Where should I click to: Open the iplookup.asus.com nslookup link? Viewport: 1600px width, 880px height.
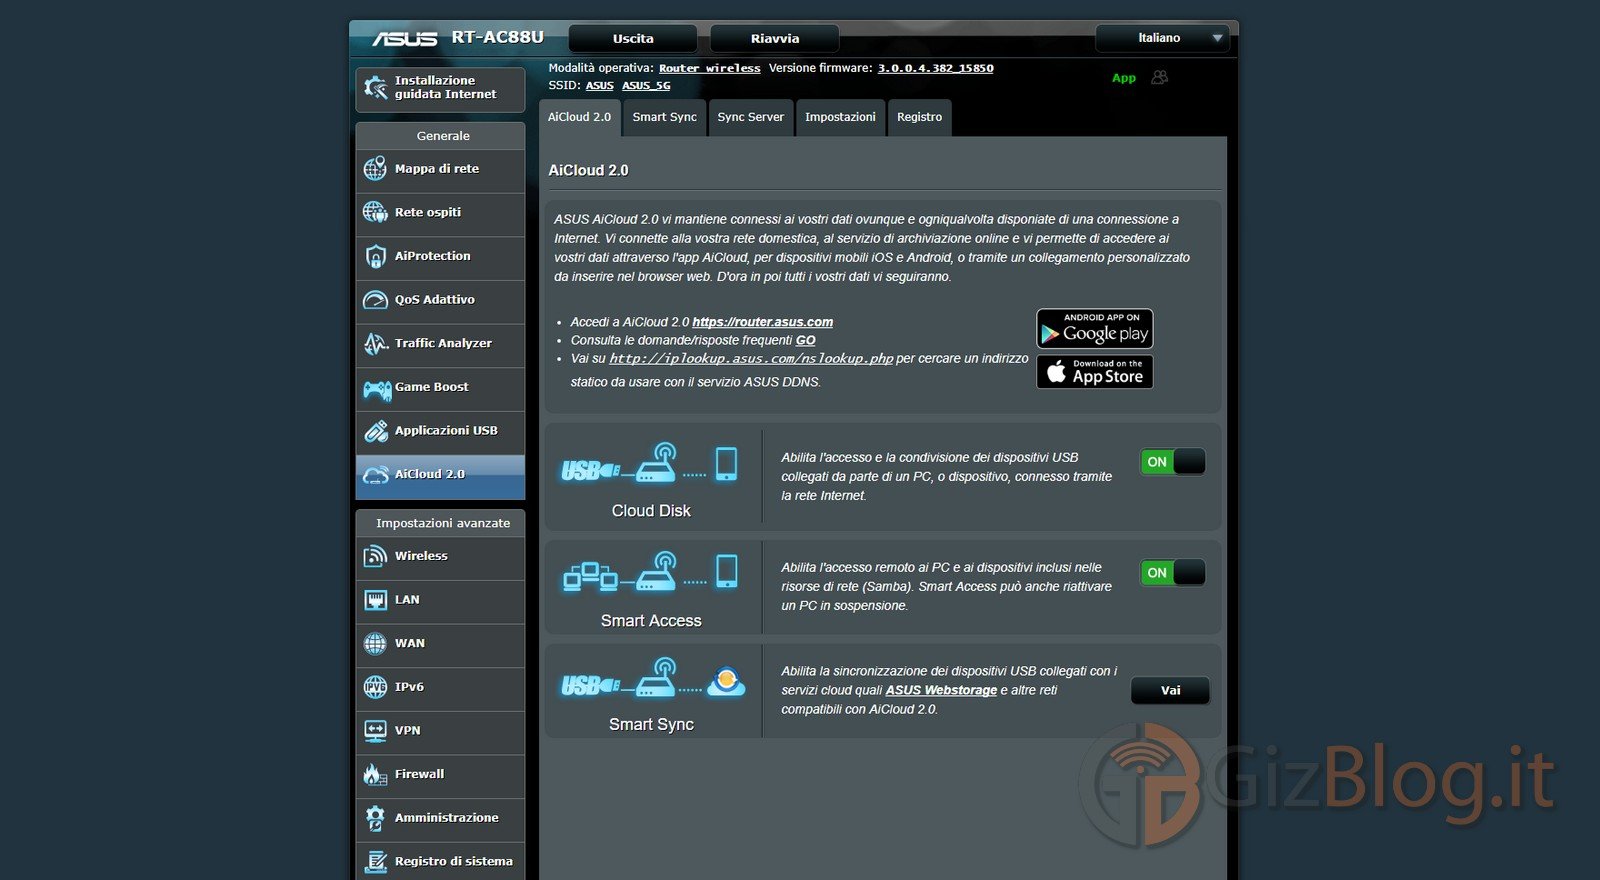[751, 358]
